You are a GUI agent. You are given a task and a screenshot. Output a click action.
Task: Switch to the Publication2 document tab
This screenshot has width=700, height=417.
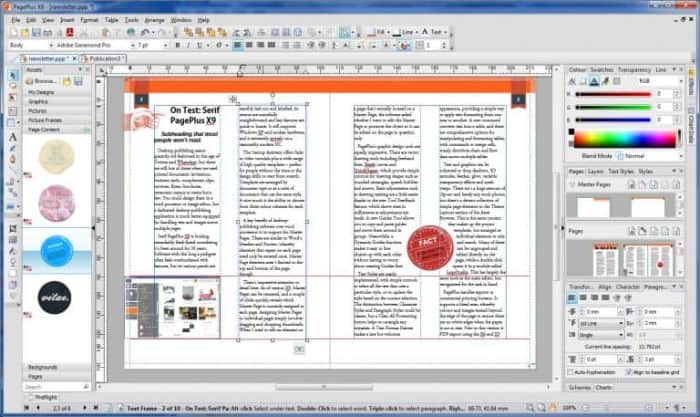click(x=105, y=58)
